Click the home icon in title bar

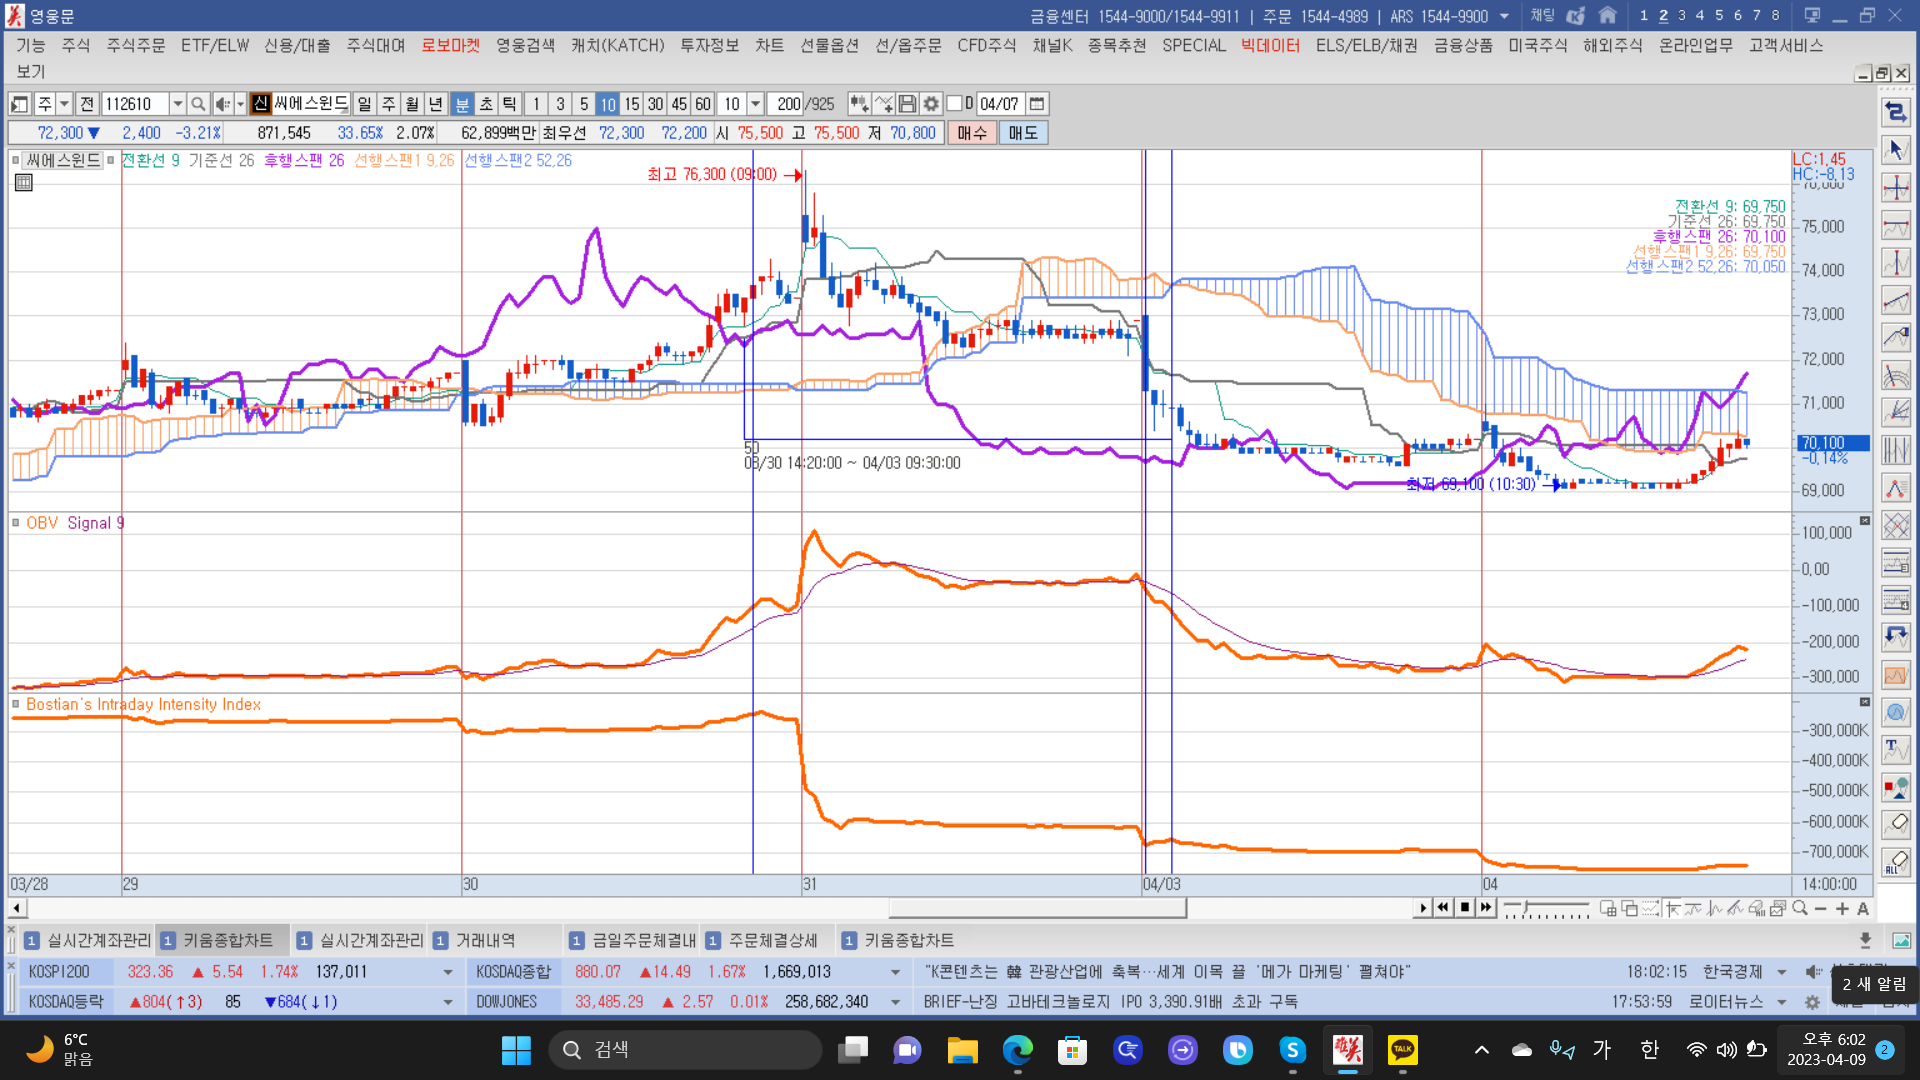point(1608,15)
